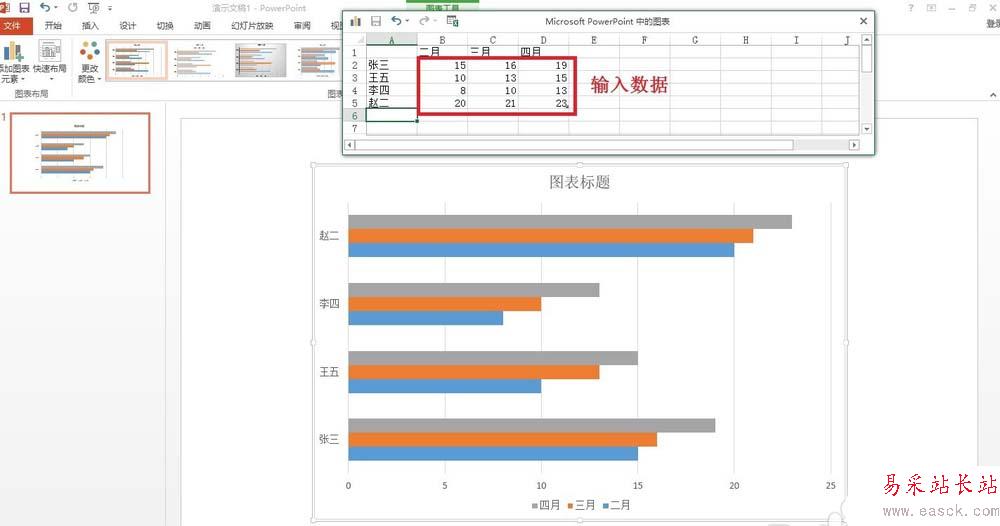The width and height of the screenshot is (1000, 526).
Task: Open redo dropdown in chart data window
Action: 436,22
